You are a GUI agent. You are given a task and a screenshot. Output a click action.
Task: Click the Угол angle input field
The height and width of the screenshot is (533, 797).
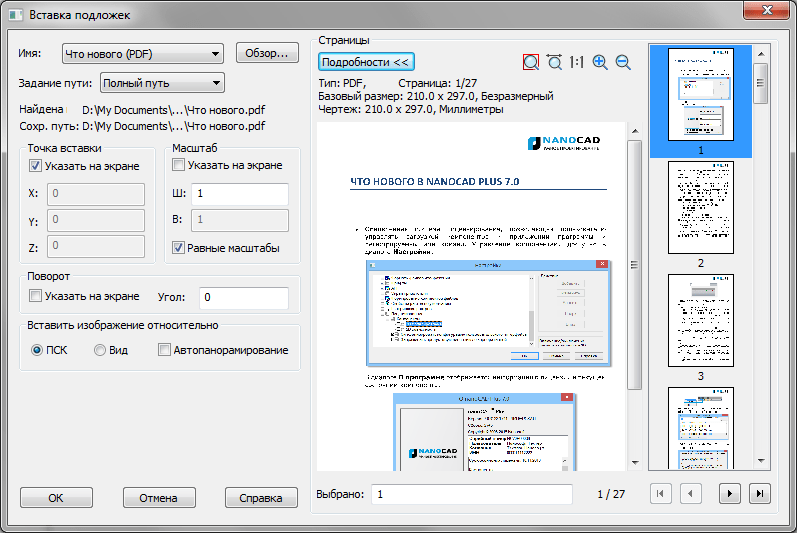(243, 298)
